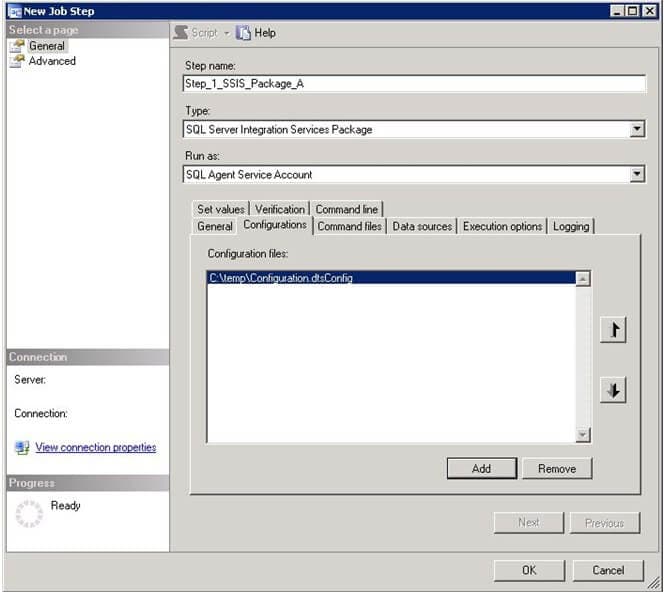Click the Script toolbar icon
Image resolution: width=664 pixels, height=592 pixels.
pos(180,33)
